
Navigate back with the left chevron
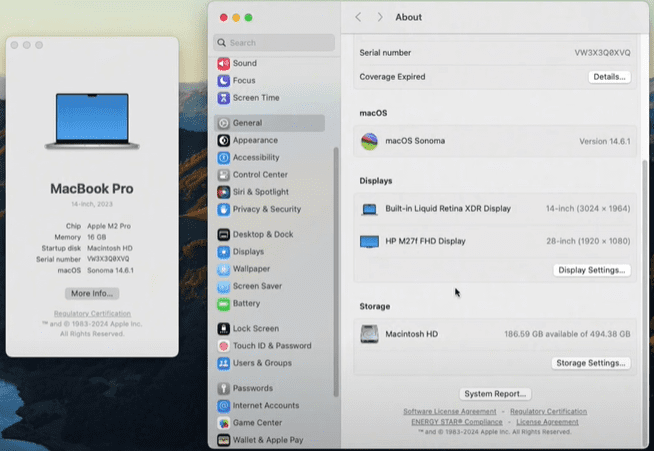click(359, 17)
